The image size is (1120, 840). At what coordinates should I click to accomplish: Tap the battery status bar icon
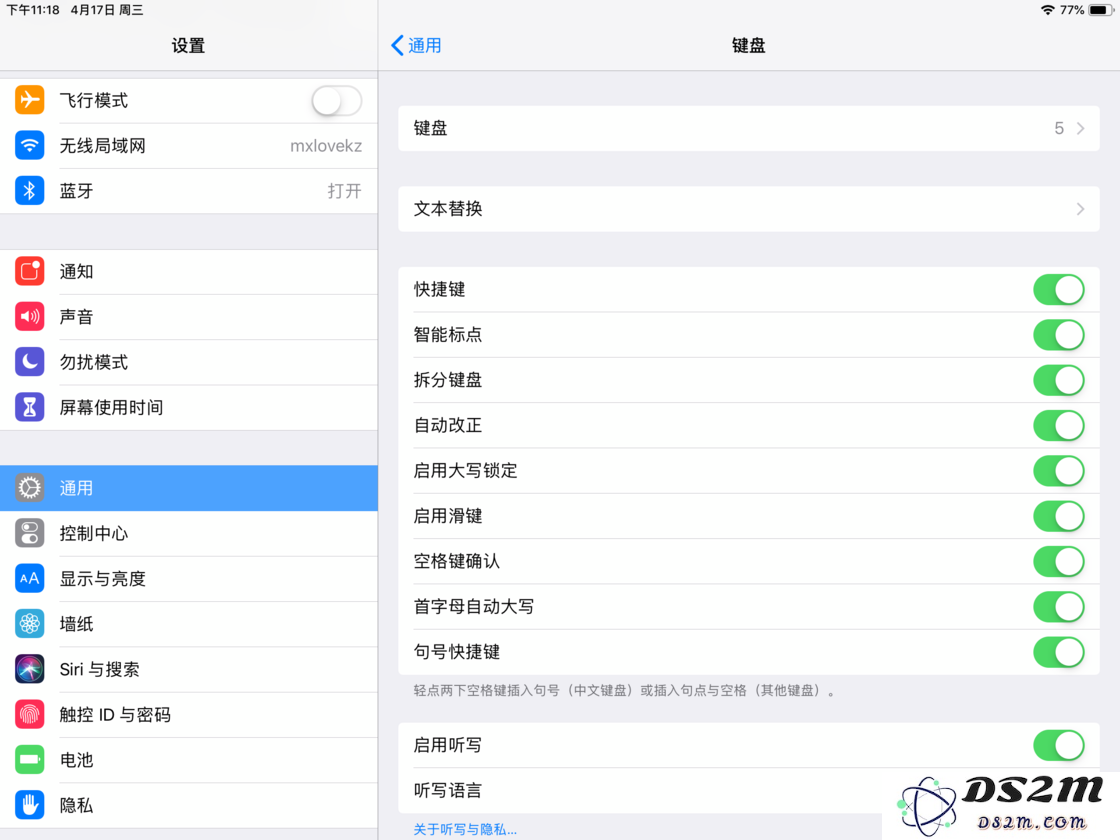[x=1101, y=10]
